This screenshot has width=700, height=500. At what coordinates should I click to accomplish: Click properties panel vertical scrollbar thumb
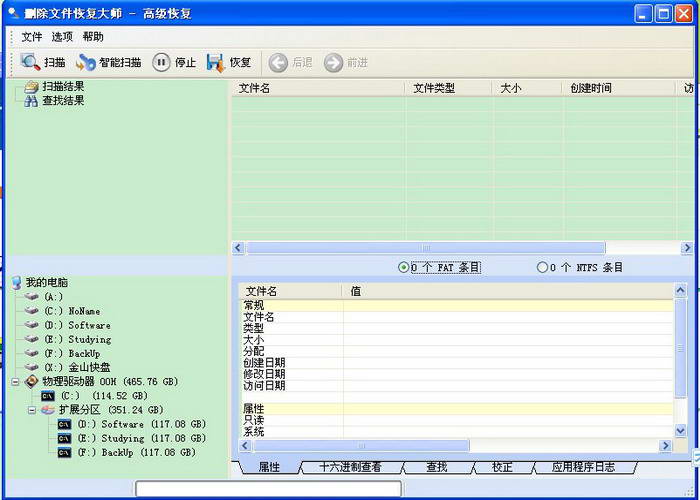pyautogui.click(x=680, y=348)
